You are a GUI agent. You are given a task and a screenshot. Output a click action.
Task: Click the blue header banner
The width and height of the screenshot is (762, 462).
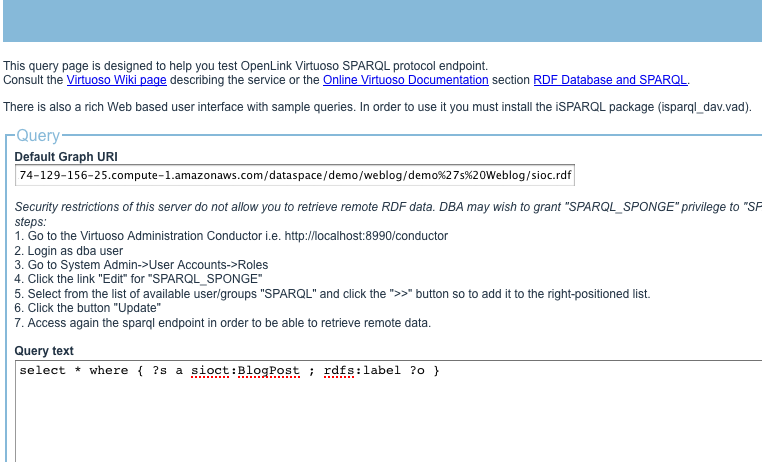pyautogui.click(x=381, y=21)
